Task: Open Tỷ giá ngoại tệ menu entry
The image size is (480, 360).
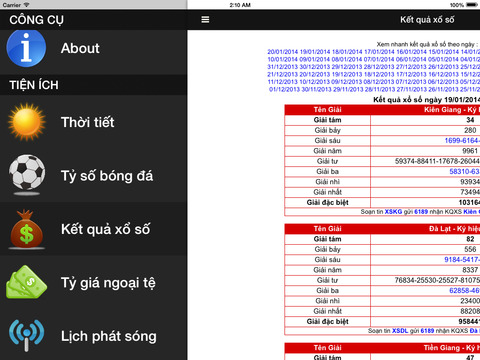Action: pos(108,283)
